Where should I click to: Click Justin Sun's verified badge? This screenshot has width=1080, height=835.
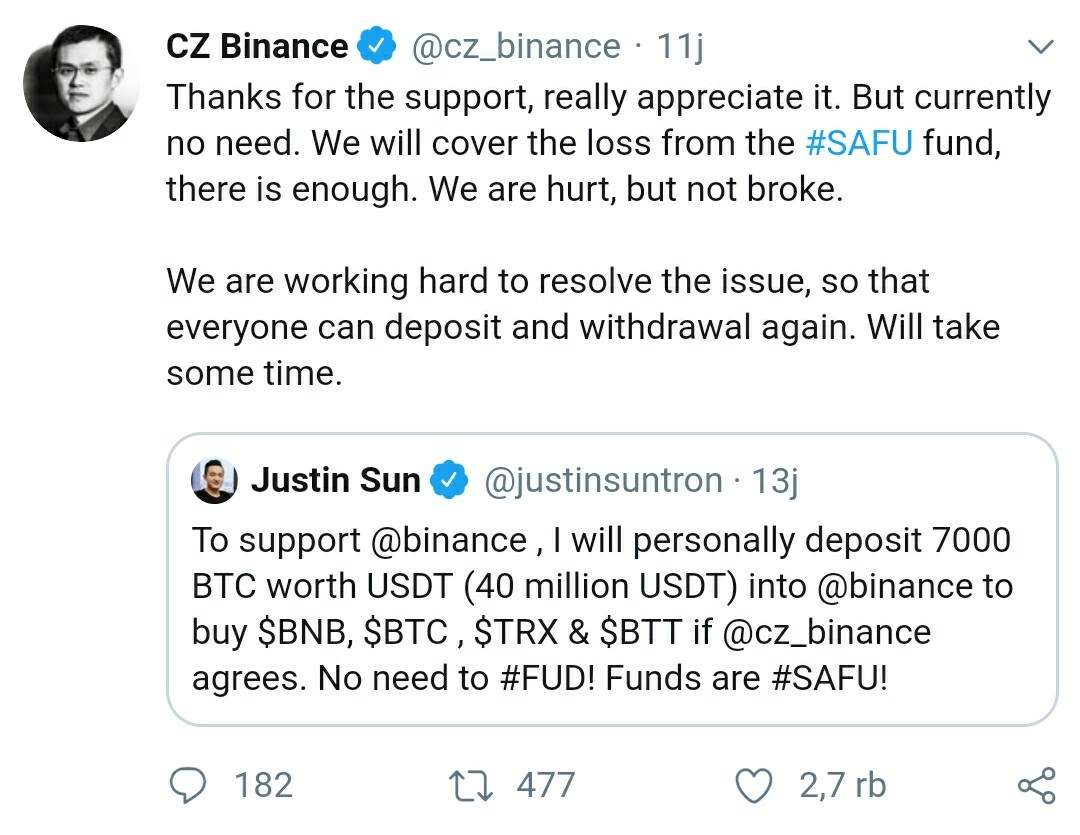tap(450, 481)
